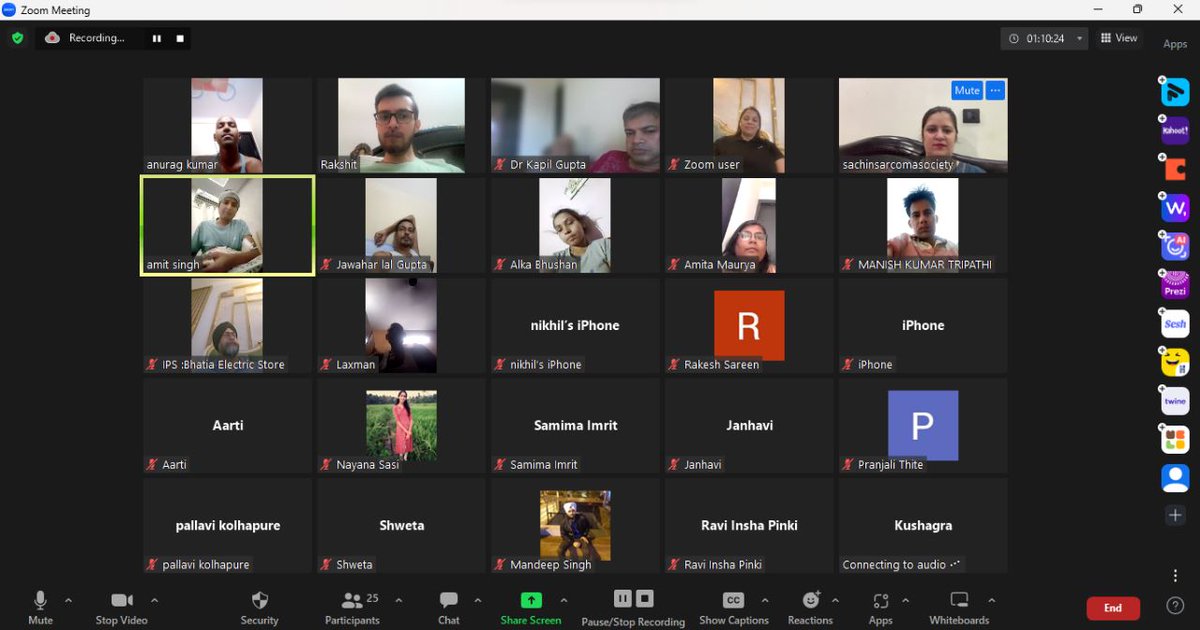Click the Kushagra tile connecting to audio
The image size is (1200, 630).
(923, 525)
